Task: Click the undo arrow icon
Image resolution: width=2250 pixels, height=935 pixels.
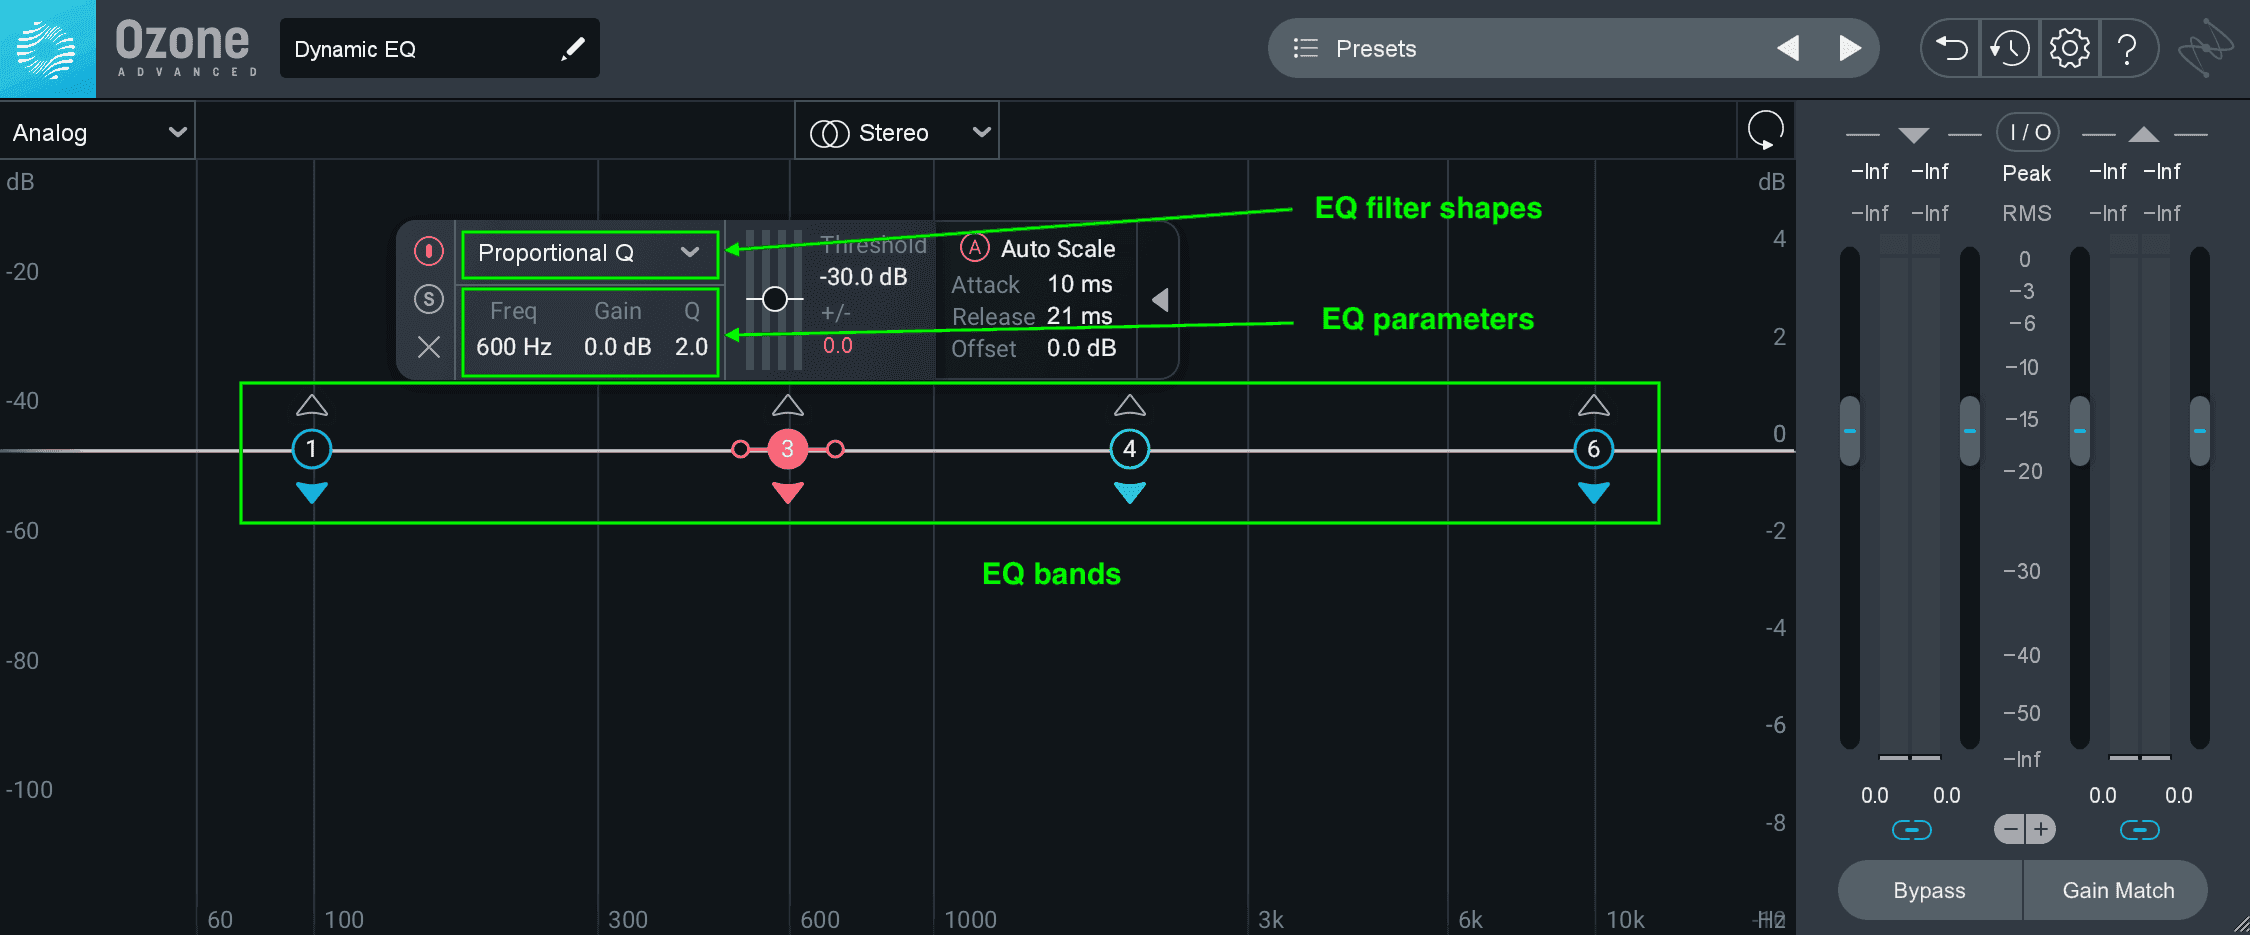Action: 1951,48
